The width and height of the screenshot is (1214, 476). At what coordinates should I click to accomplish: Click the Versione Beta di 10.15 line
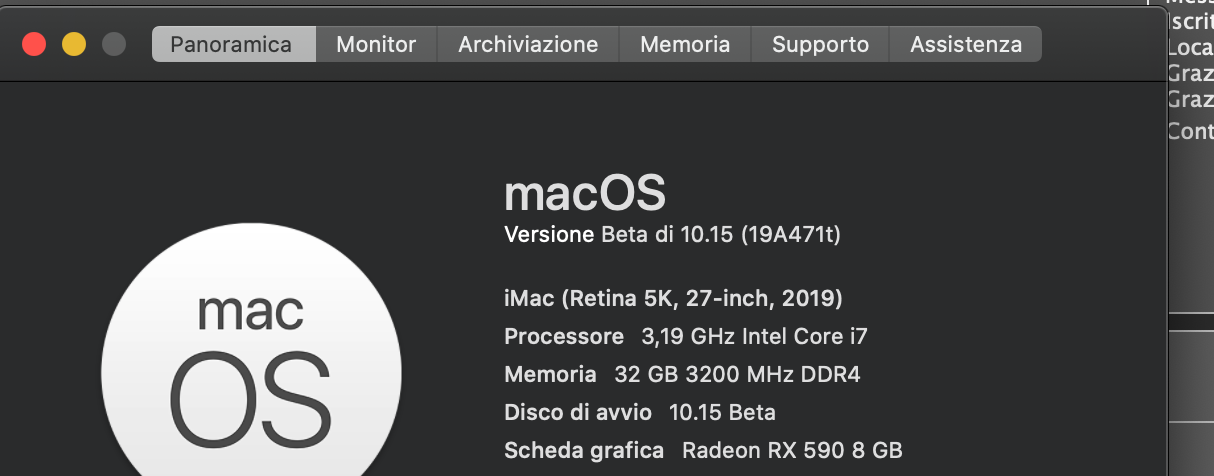(x=672, y=236)
